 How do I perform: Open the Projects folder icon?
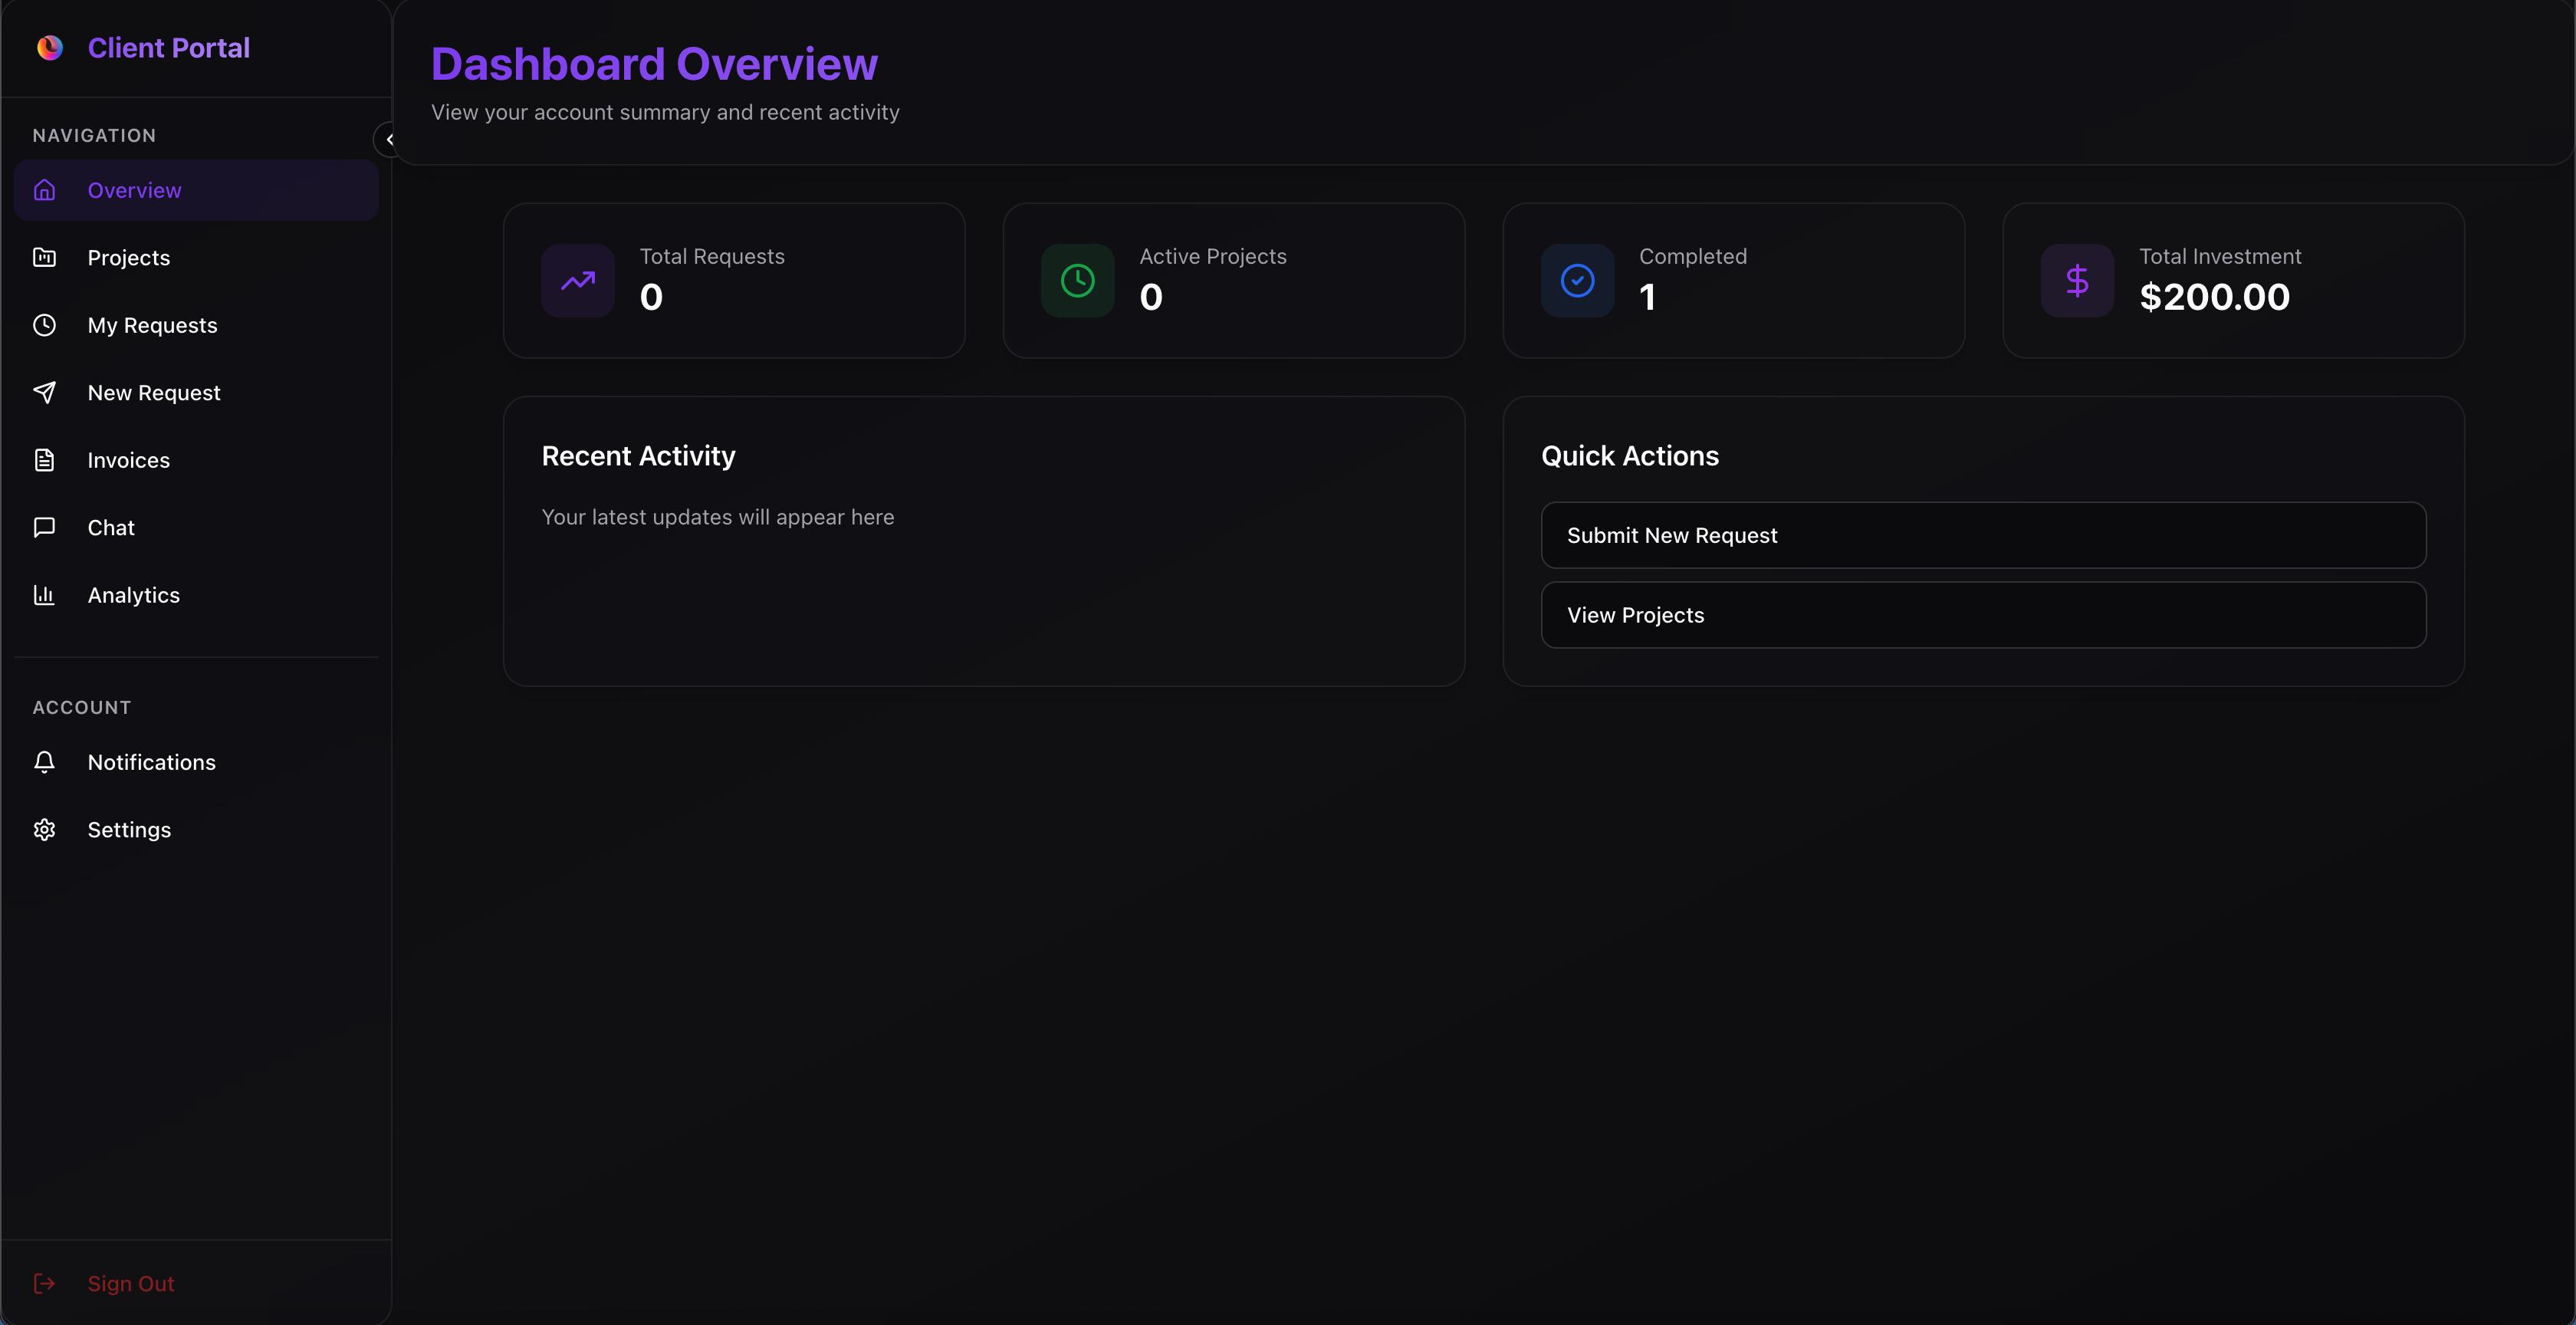(45, 257)
